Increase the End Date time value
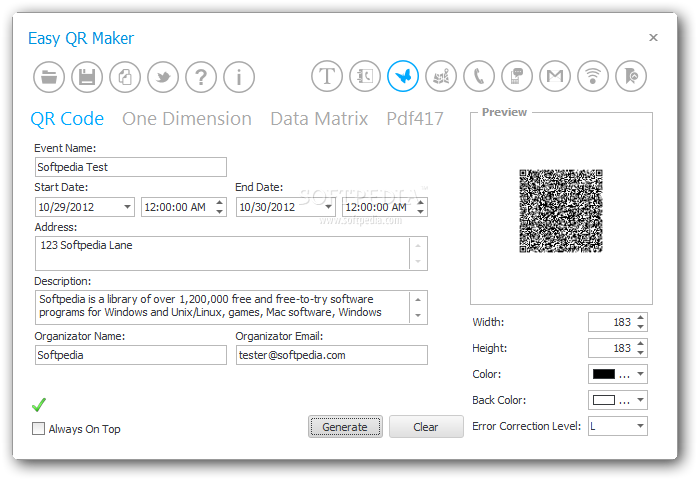This screenshot has width=698, height=480. (421, 203)
